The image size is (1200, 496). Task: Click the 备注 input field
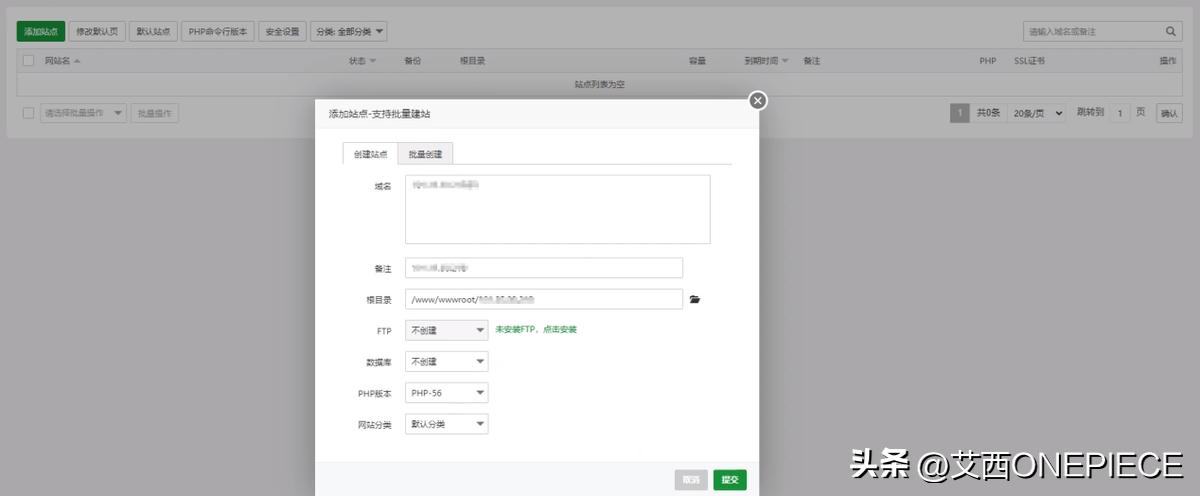coord(544,268)
